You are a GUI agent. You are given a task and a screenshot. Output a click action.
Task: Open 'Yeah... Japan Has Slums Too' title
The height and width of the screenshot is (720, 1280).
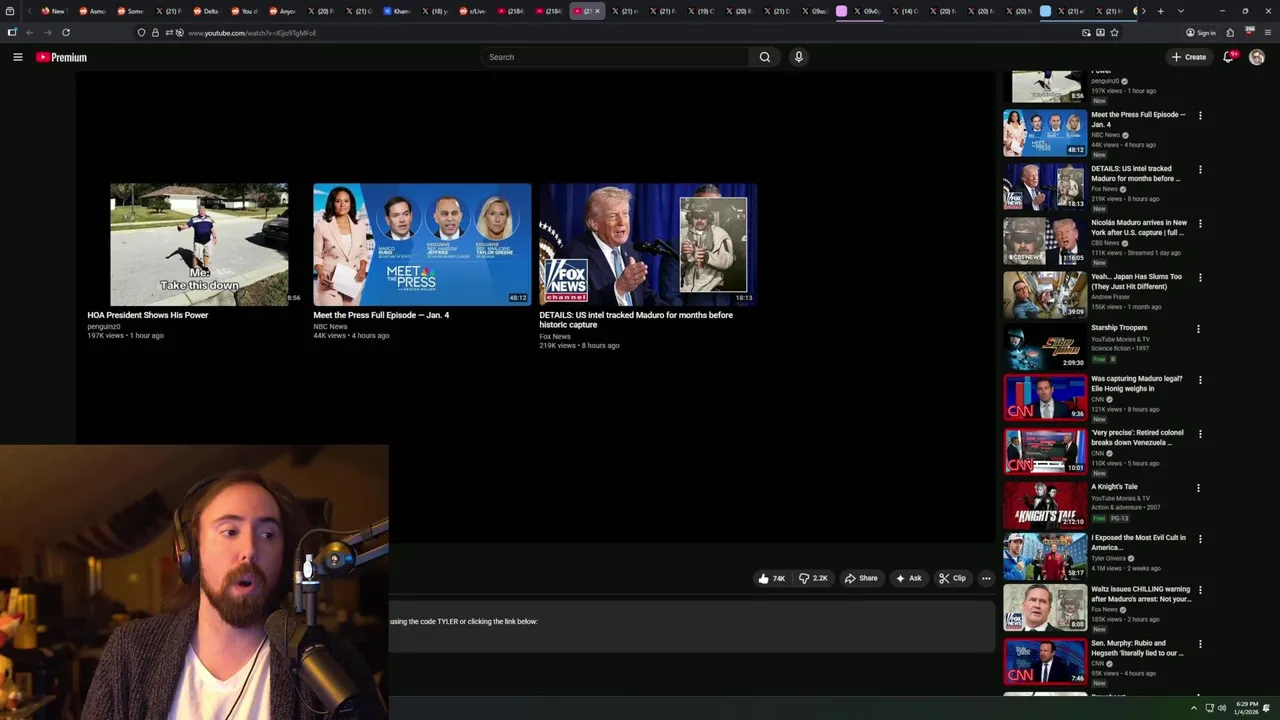tap(1136, 282)
